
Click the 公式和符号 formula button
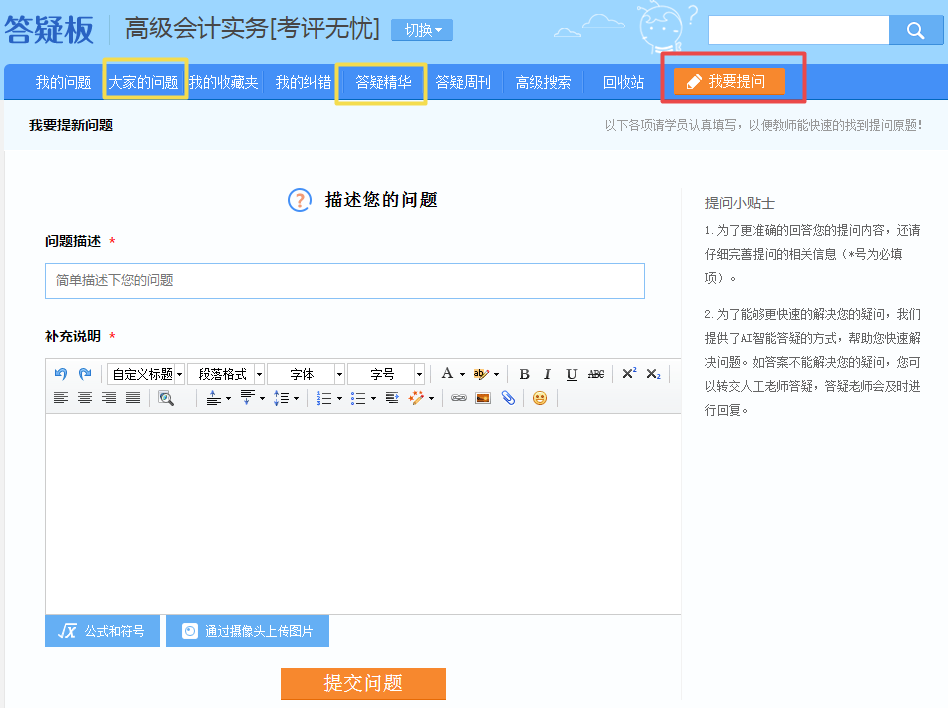tap(102, 631)
